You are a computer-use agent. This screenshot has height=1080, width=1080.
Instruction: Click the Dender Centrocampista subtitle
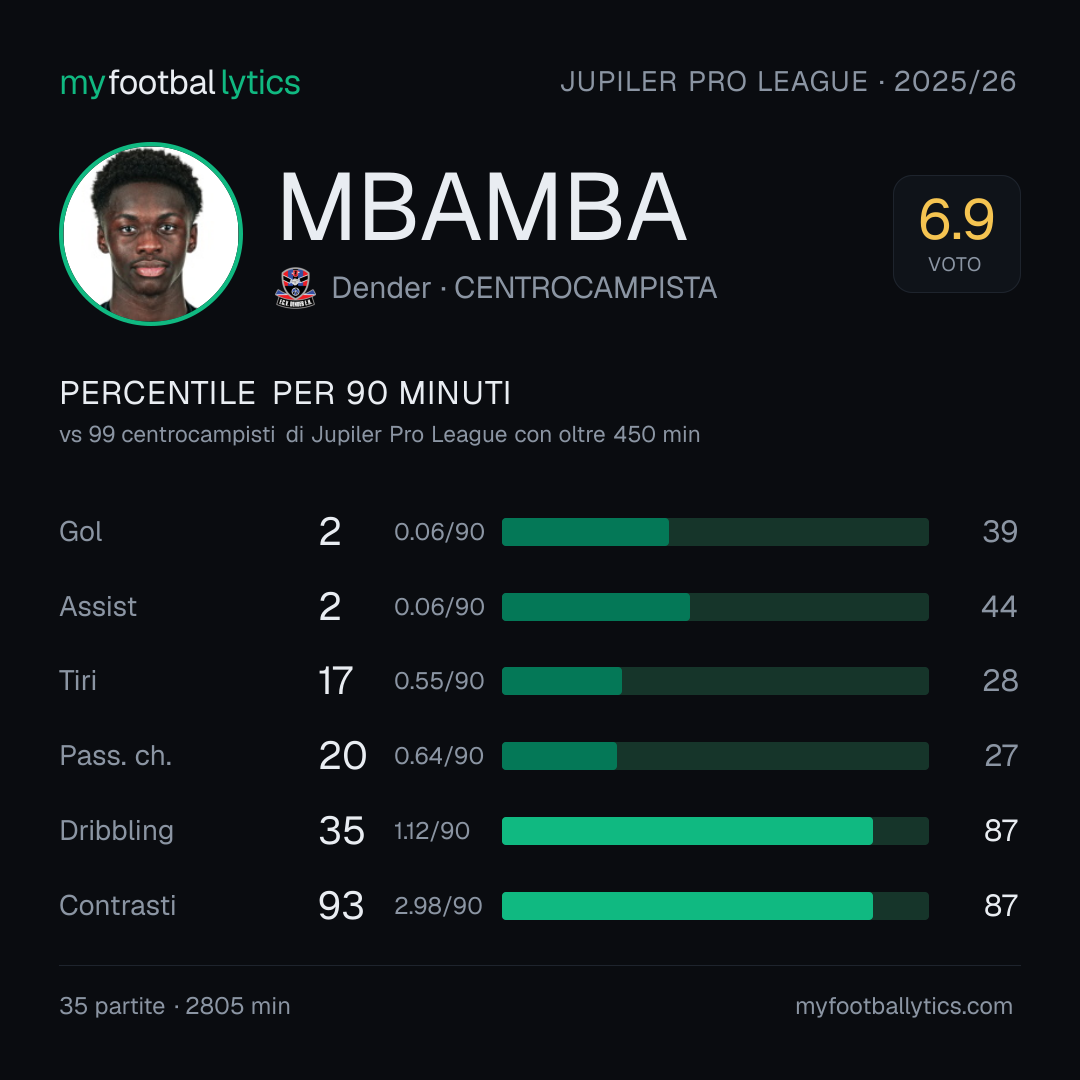click(524, 288)
